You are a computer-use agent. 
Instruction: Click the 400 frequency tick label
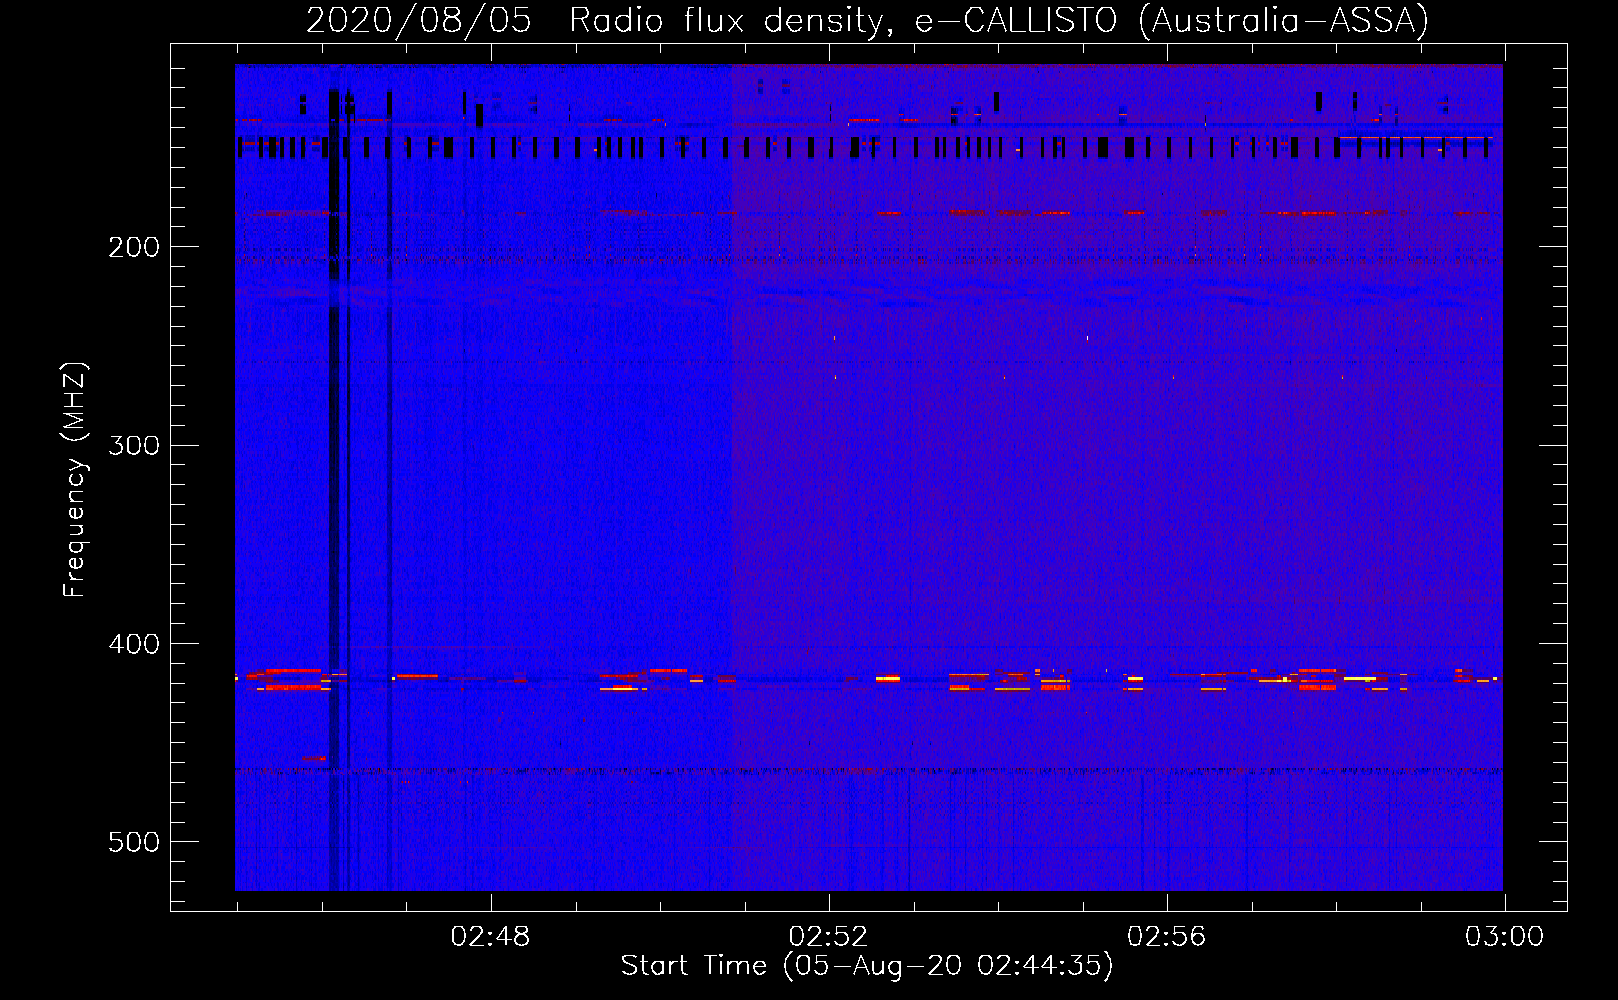pos(134,644)
